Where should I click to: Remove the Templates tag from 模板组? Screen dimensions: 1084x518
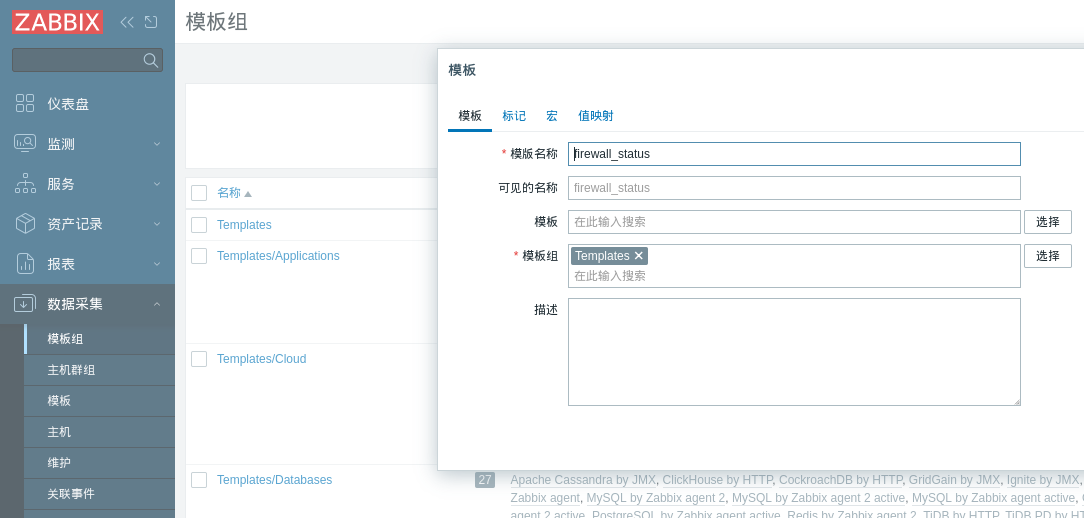(x=639, y=256)
